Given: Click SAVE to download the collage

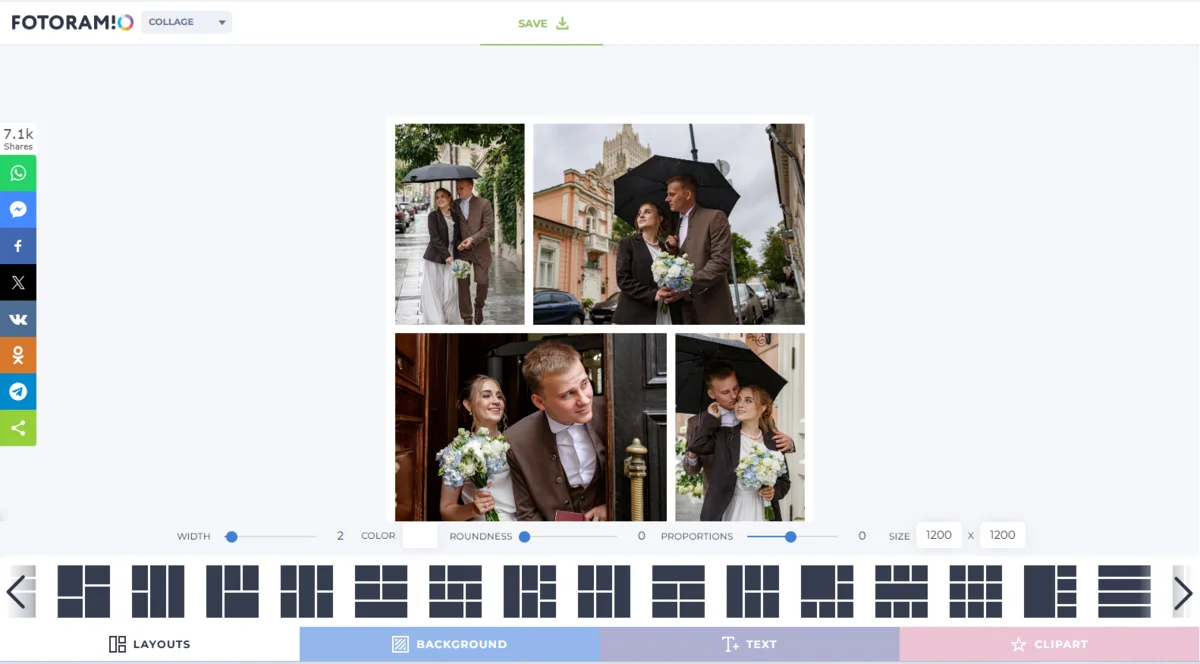Looking at the screenshot, I should 542,24.
